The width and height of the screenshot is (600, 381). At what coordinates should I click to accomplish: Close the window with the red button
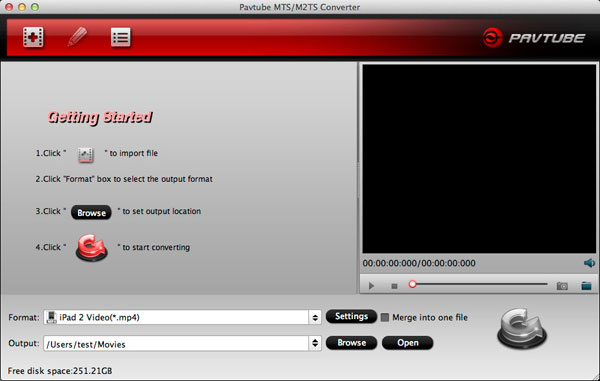click(x=9, y=7)
